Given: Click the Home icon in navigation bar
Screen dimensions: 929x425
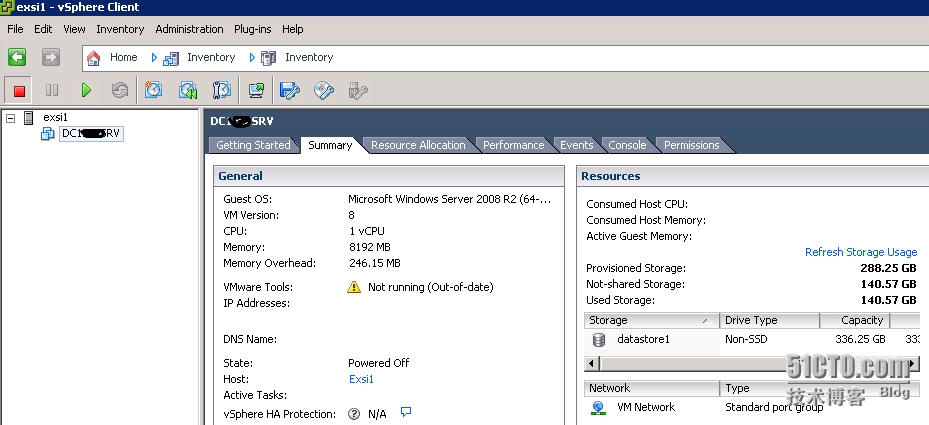Looking at the screenshot, I should click(x=94, y=57).
